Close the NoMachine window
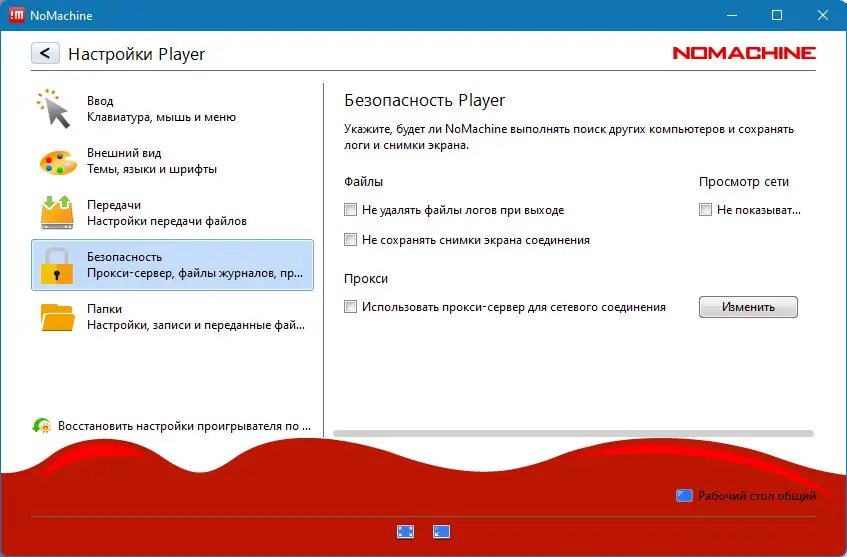The height and width of the screenshot is (557, 847). click(823, 15)
